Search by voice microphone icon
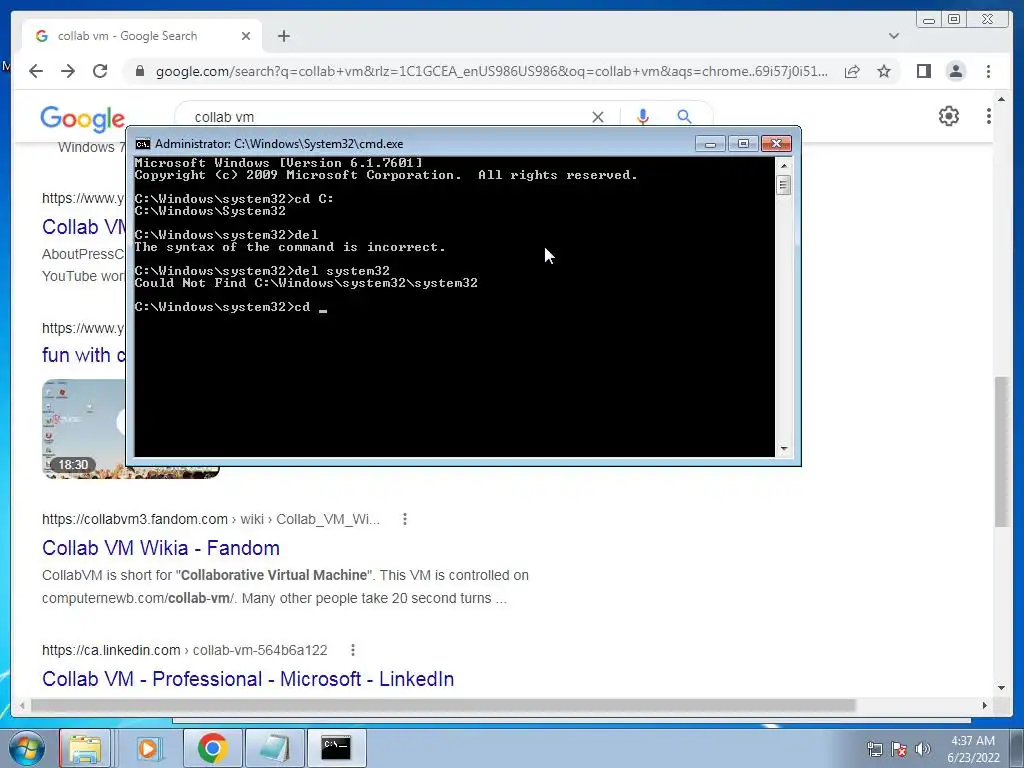The height and width of the screenshot is (768, 1024). 643,117
